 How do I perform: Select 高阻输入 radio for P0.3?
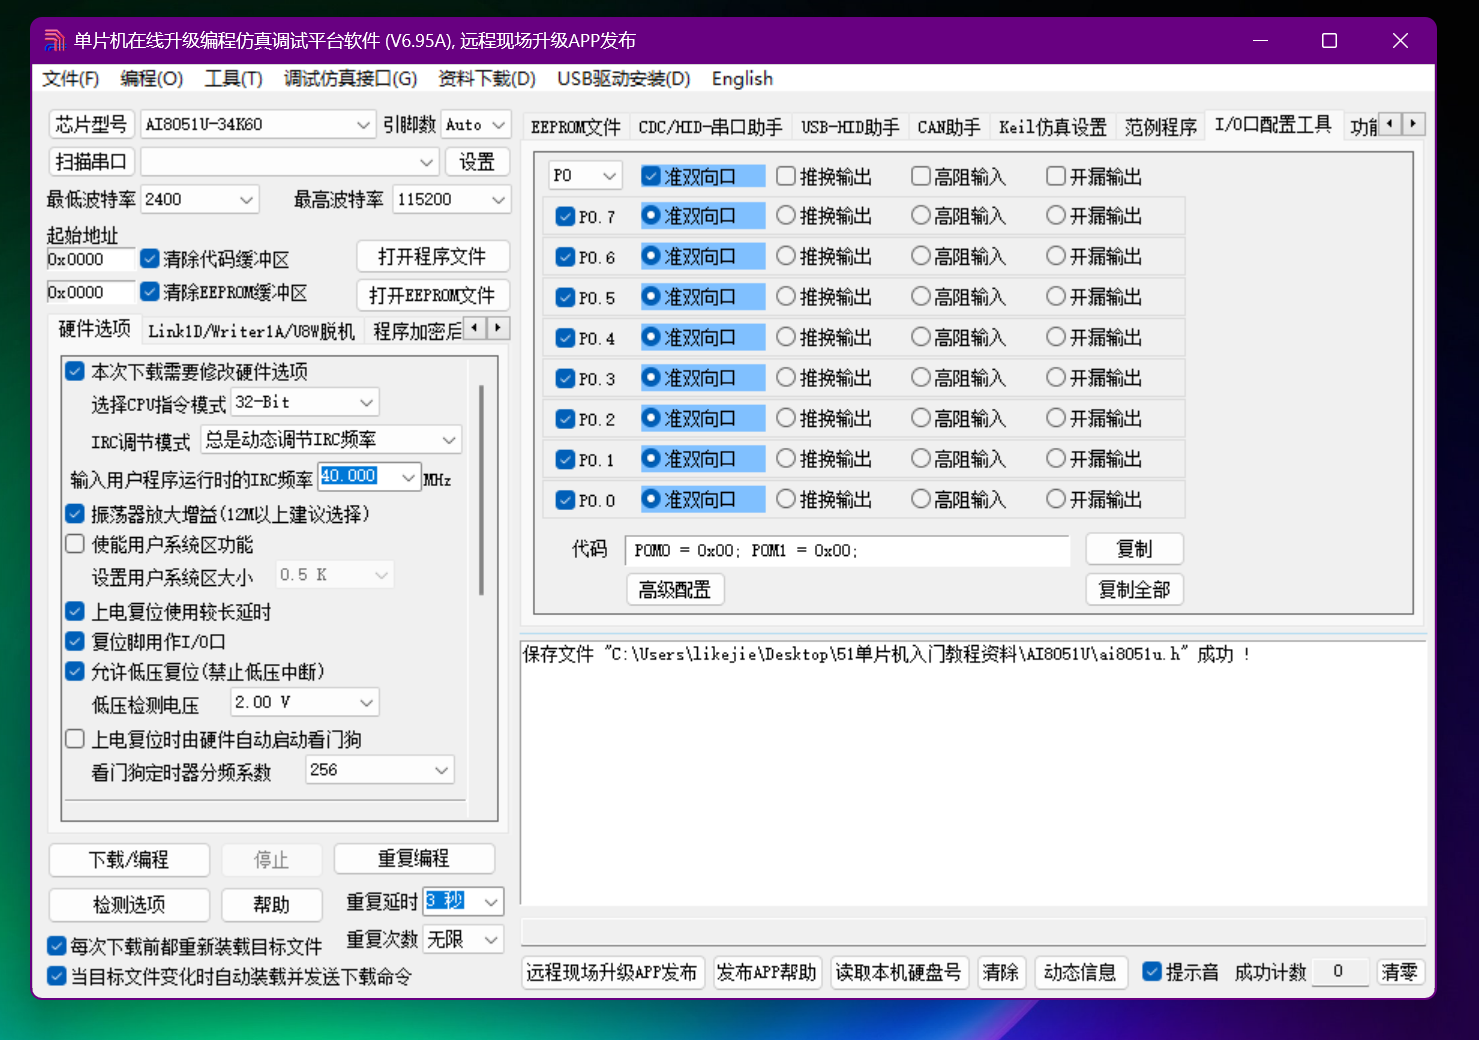click(x=921, y=378)
